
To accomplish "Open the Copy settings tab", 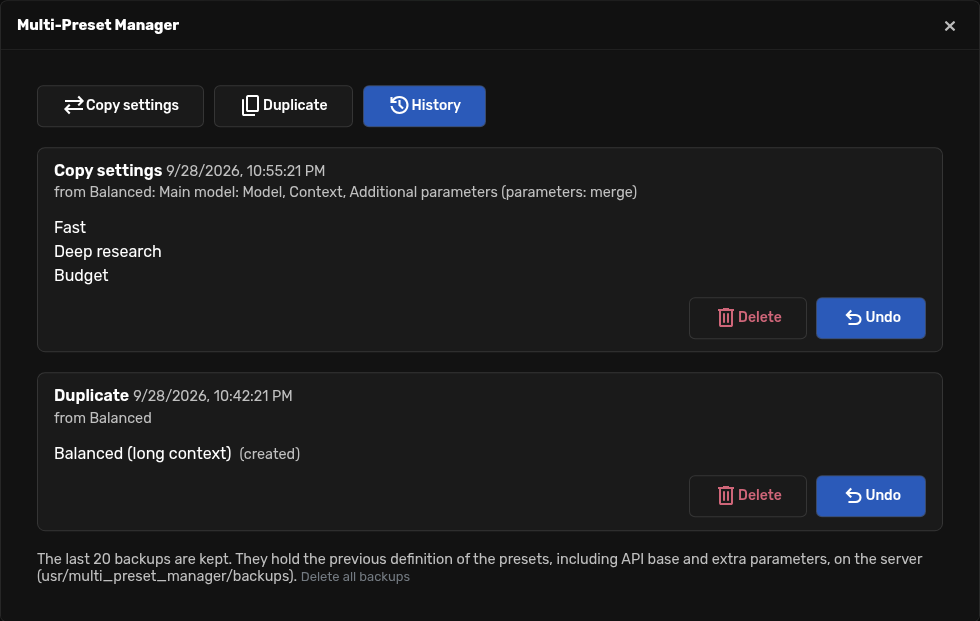I will point(120,106).
